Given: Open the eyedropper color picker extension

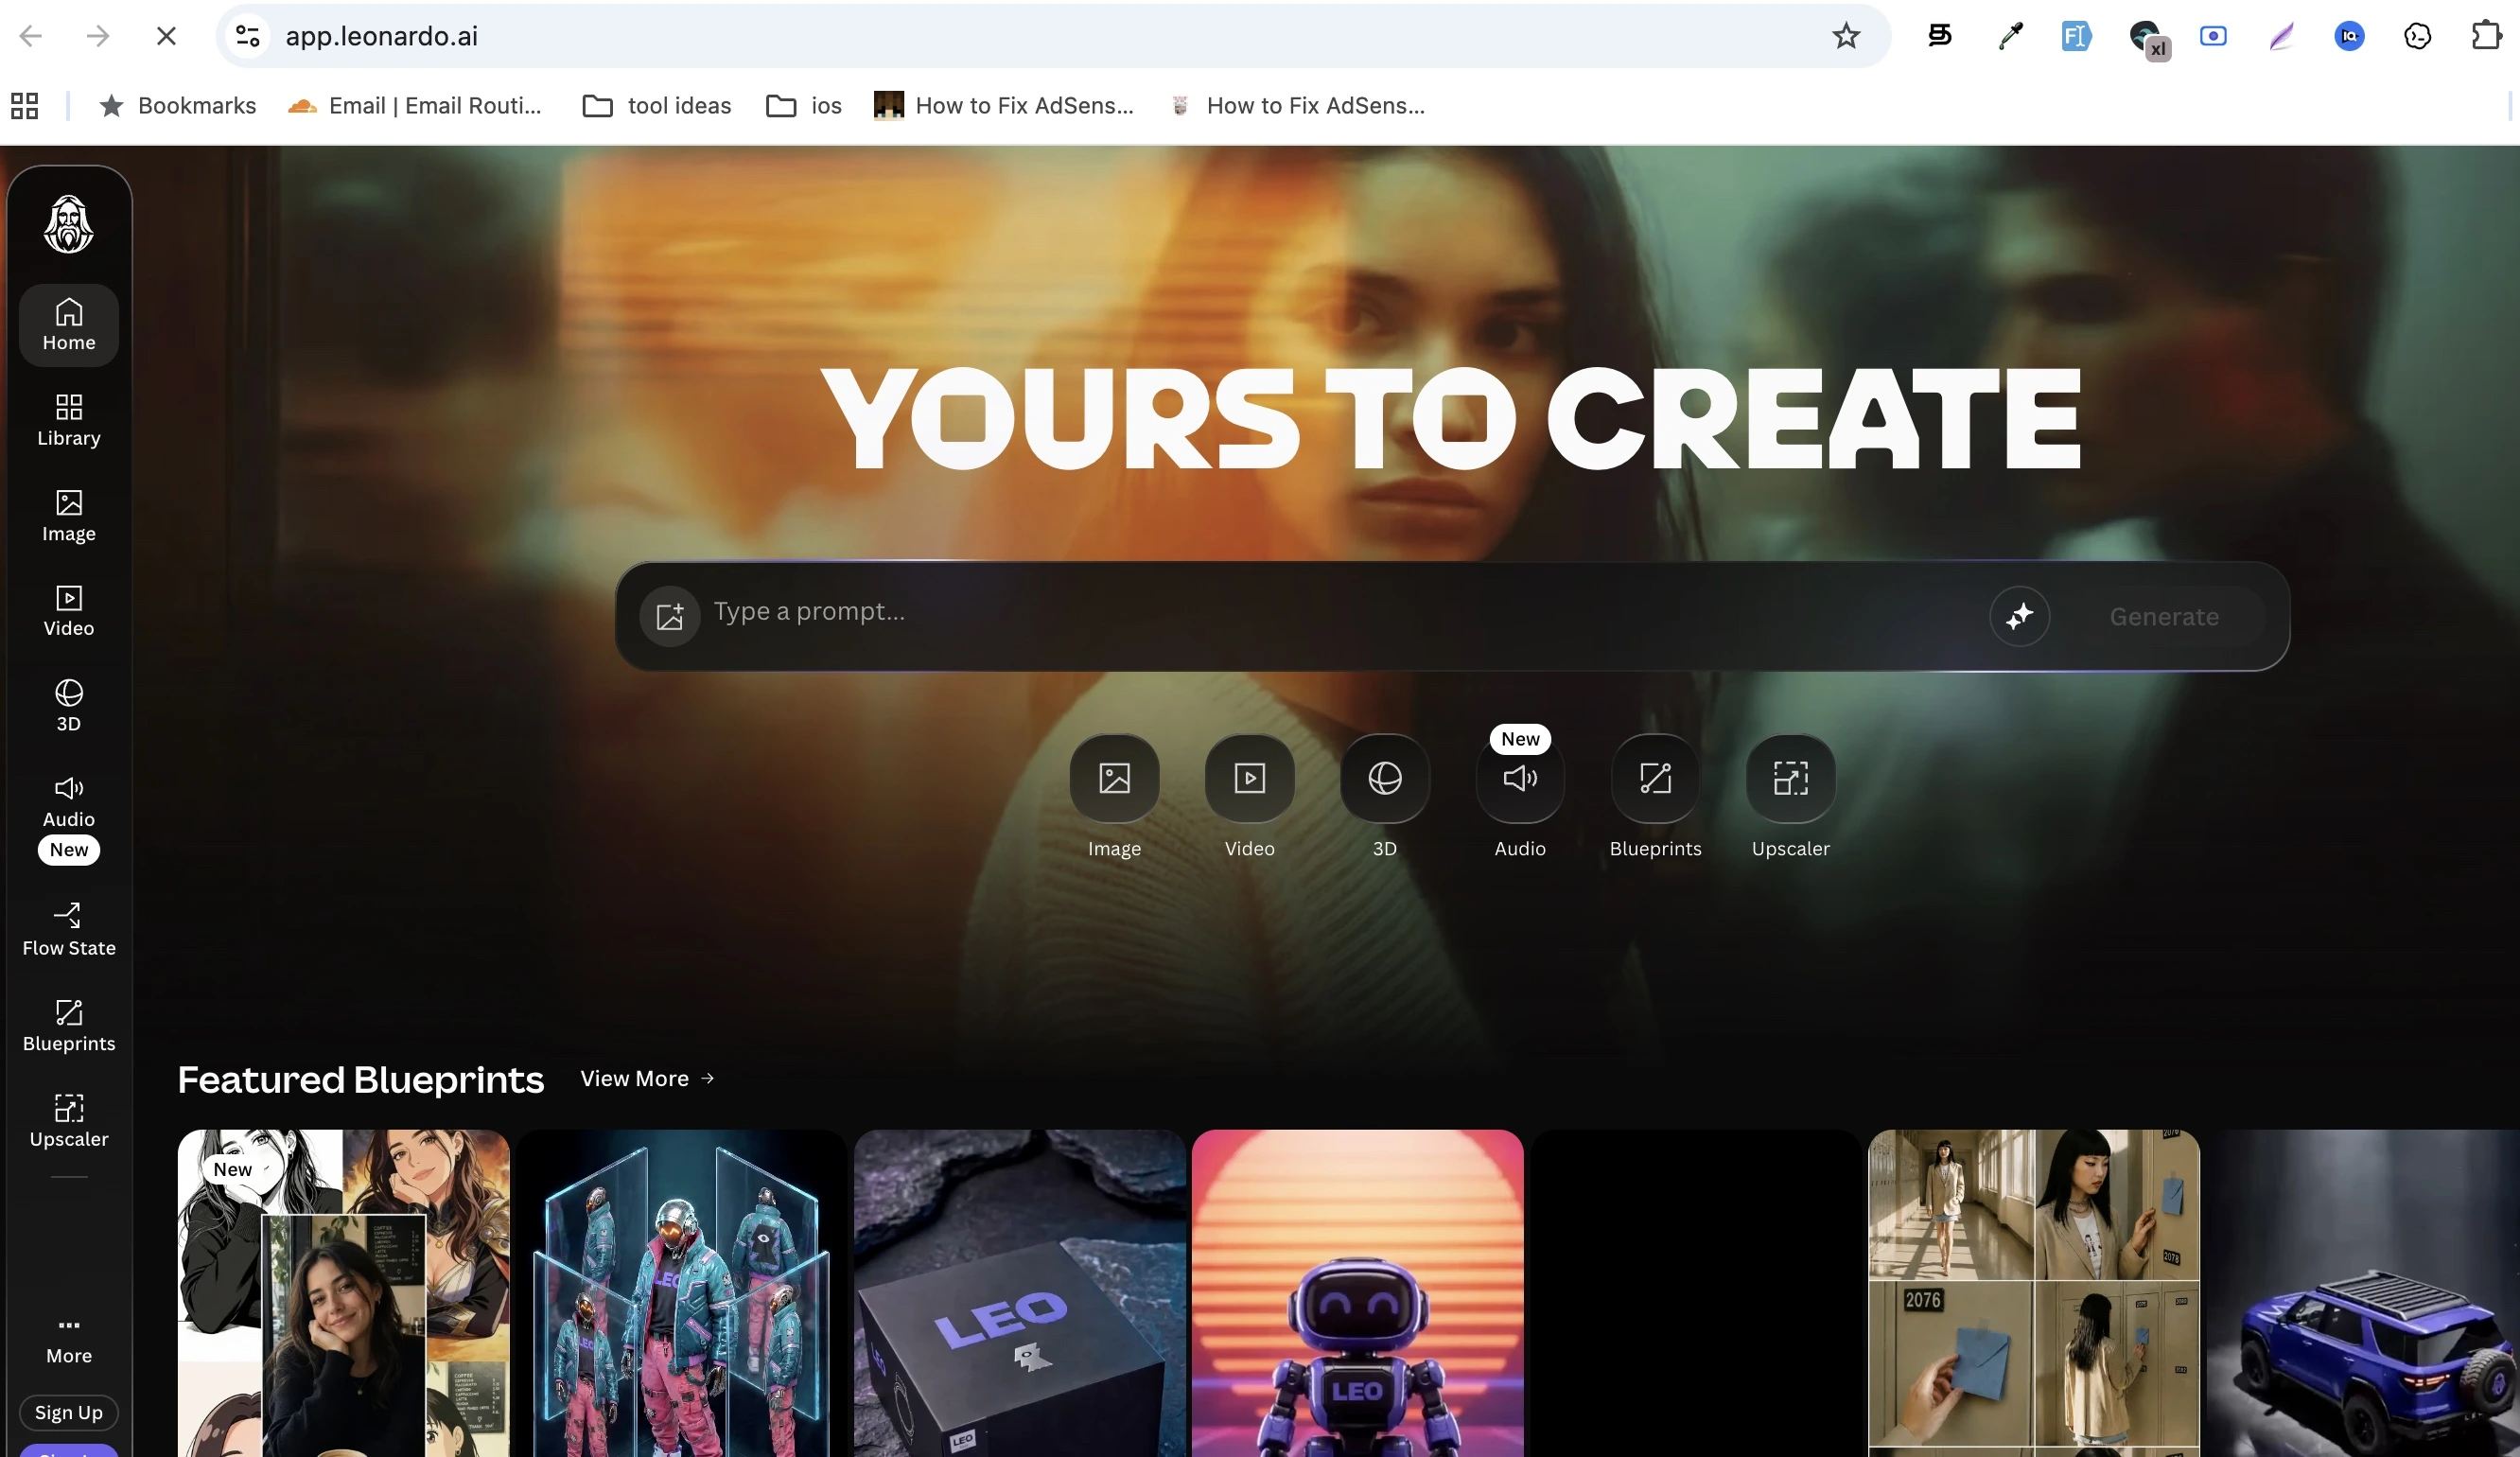Looking at the screenshot, I should [x=2009, y=36].
